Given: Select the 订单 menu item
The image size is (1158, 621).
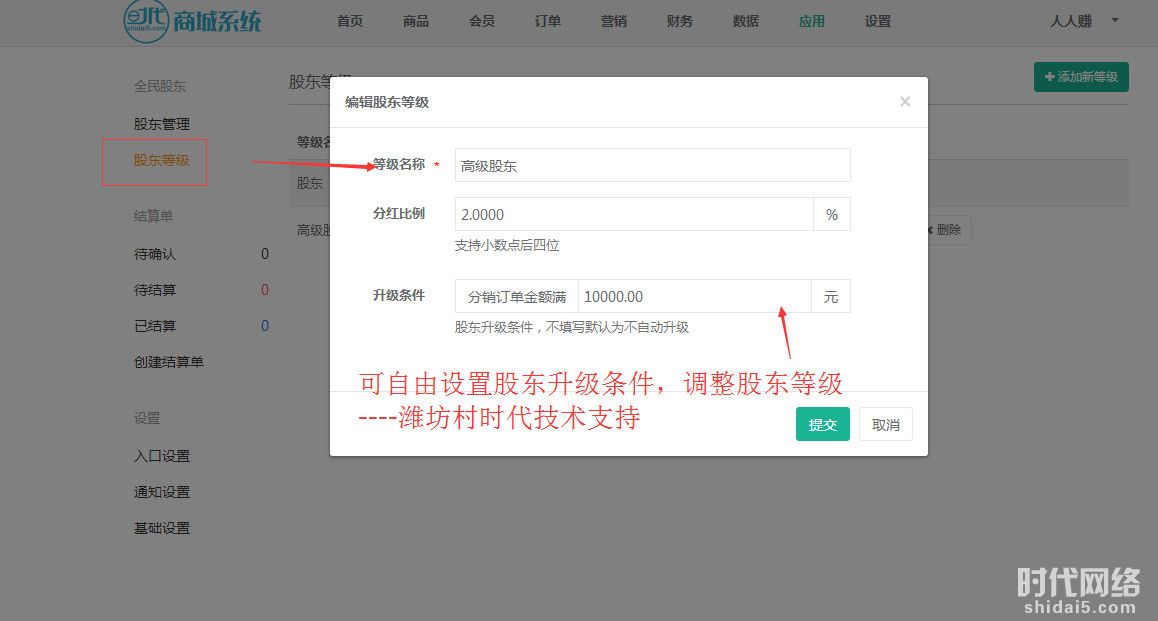Looking at the screenshot, I should coord(548,21).
